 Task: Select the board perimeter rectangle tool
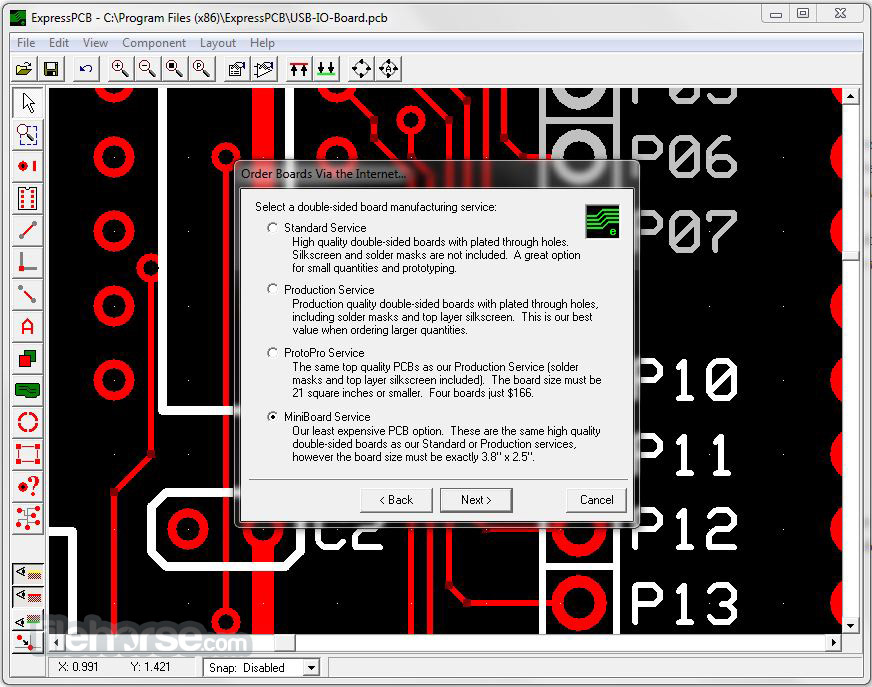(x=27, y=454)
